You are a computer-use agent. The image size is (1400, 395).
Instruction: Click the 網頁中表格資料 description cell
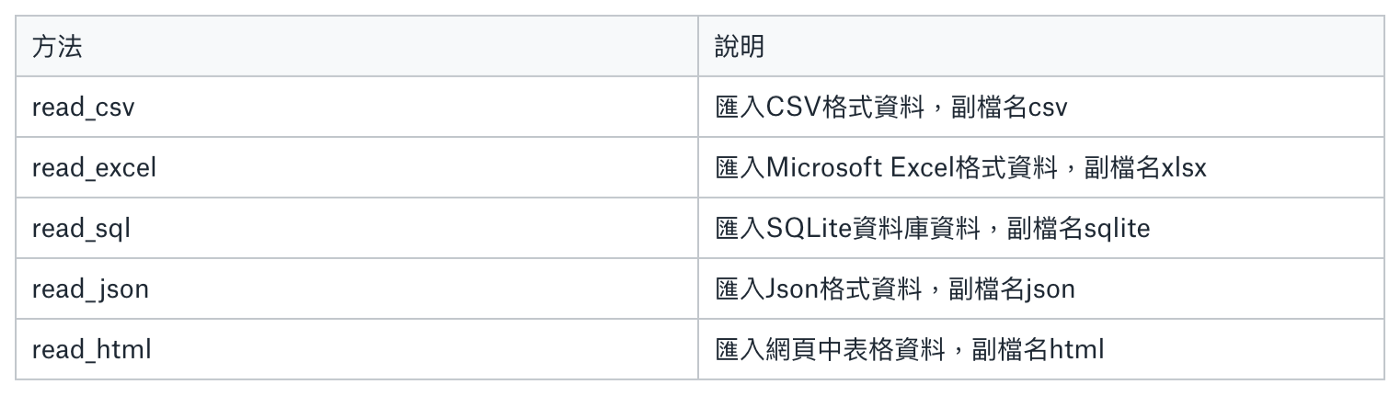click(x=1041, y=349)
